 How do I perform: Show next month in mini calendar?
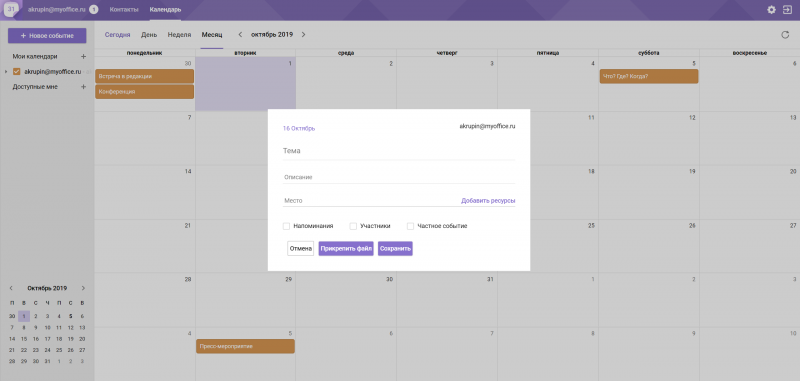(x=83, y=288)
